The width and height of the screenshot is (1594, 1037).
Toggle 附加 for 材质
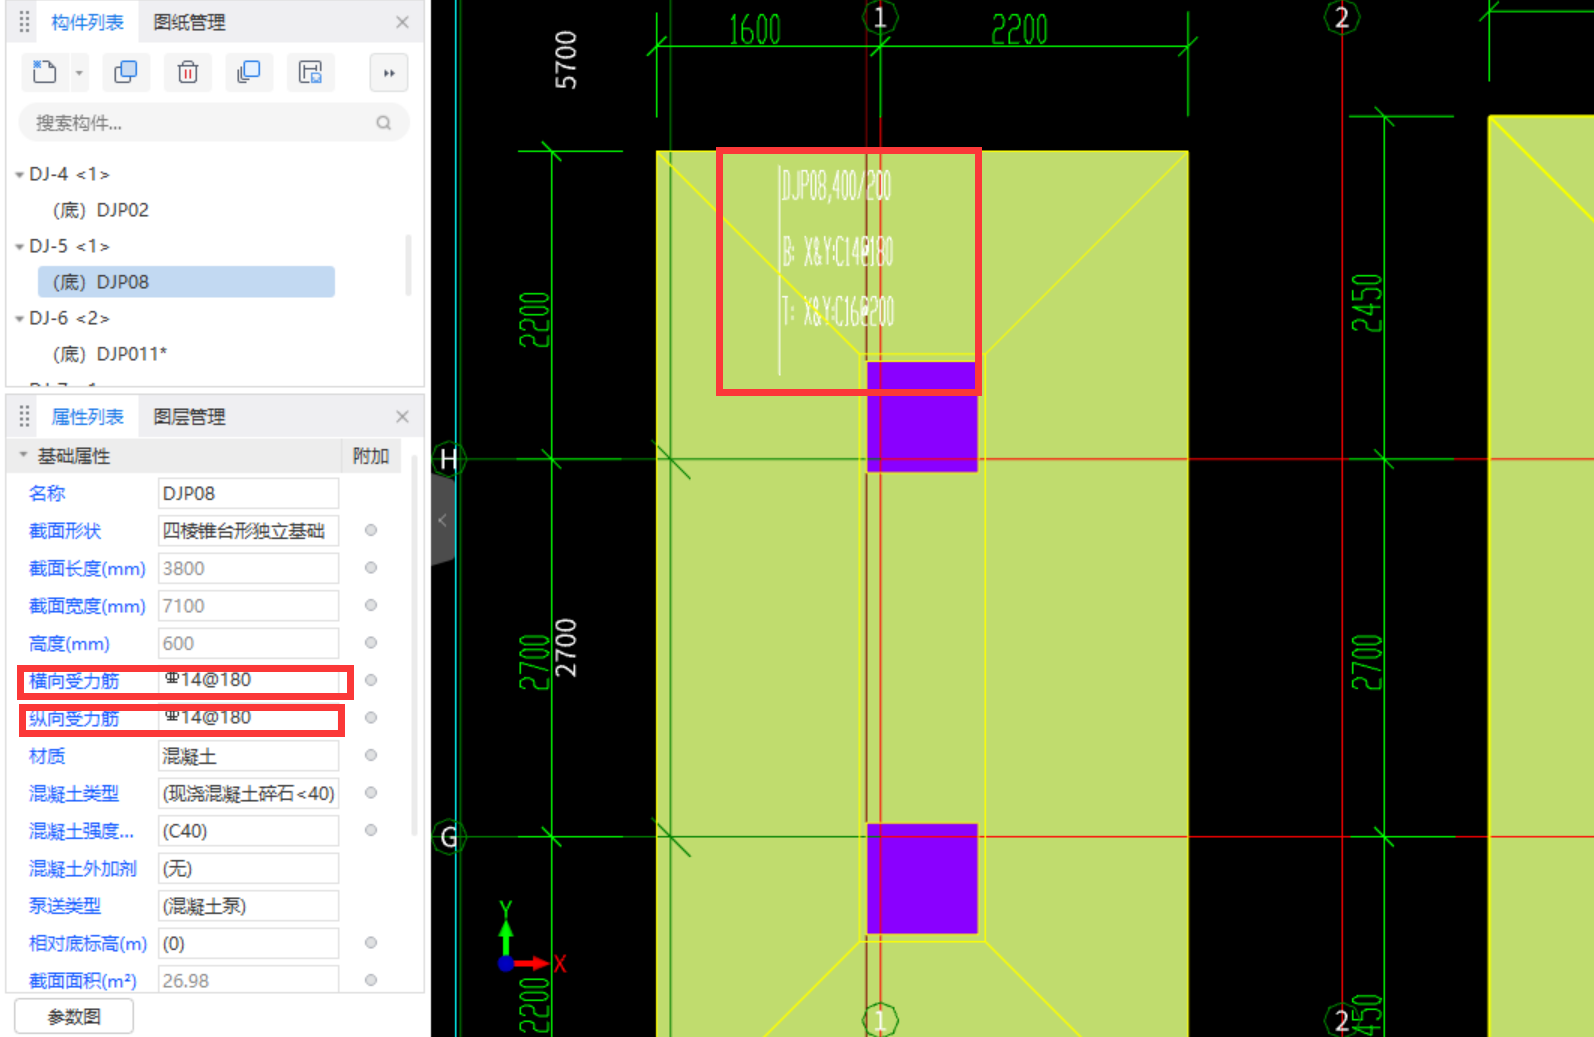[371, 755]
